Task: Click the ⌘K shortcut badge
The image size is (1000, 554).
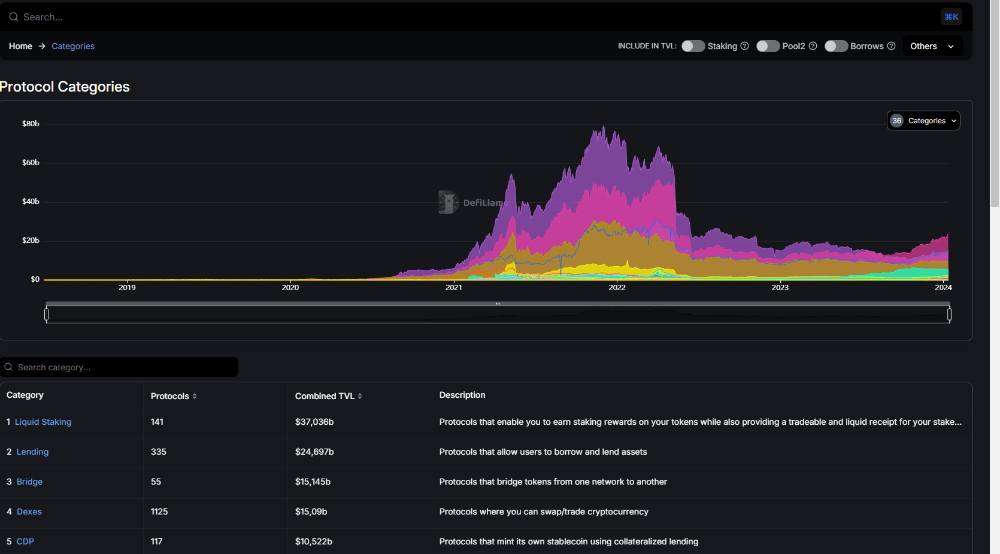Action: [x=951, y=16]
